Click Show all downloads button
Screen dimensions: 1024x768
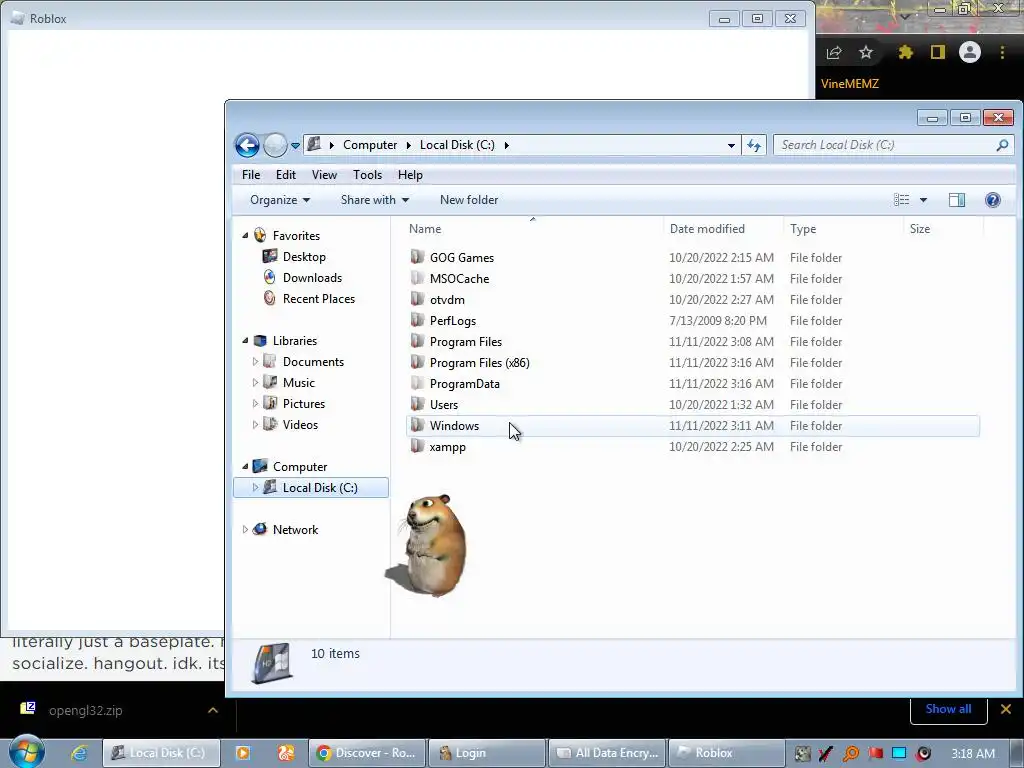(x=948, y=709)
